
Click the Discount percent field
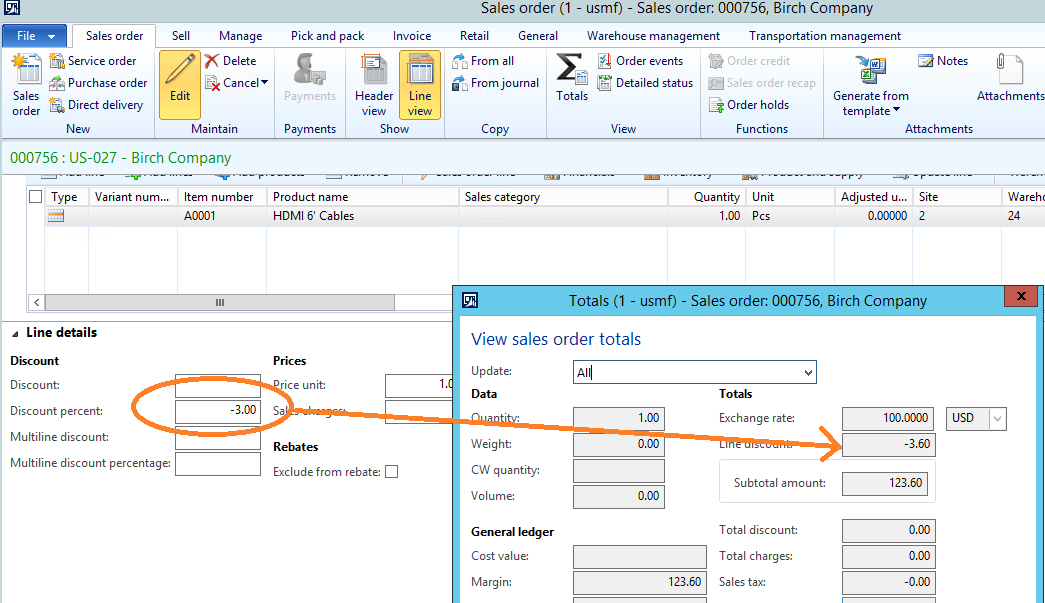coord(218,410)
